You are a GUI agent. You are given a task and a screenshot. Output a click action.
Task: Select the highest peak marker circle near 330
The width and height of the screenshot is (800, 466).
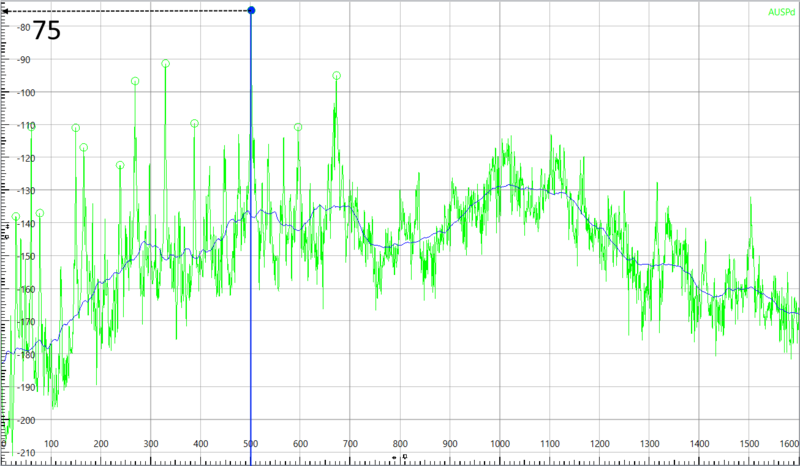pos(165,64)
